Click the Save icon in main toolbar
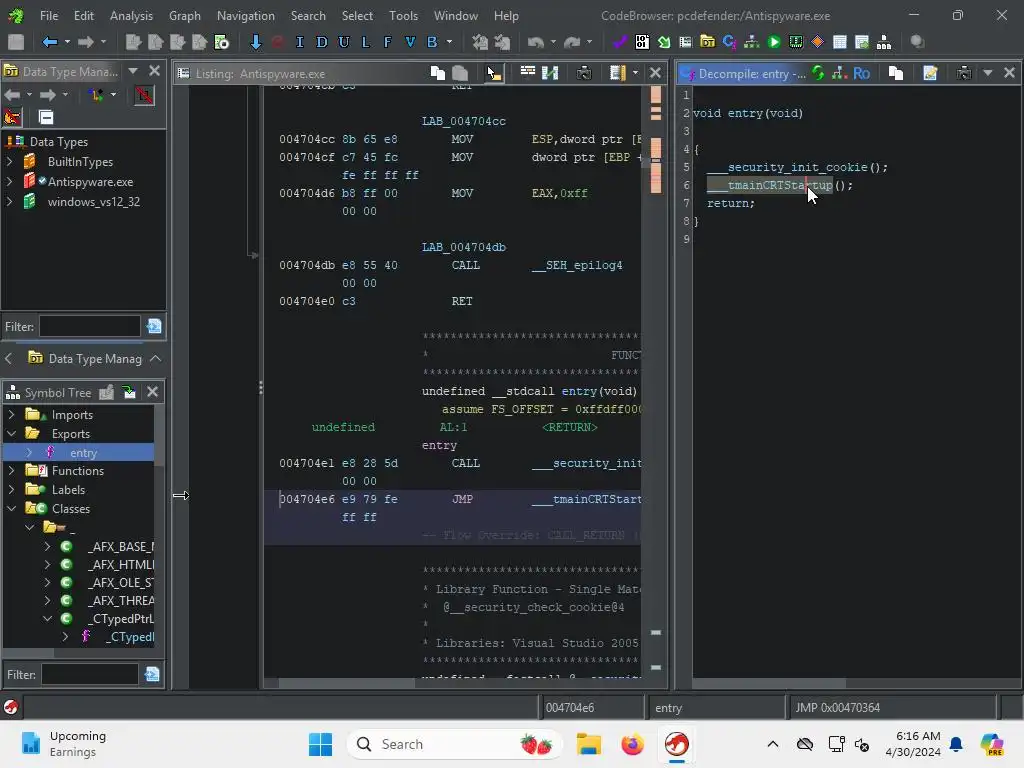 coord(16,42)
